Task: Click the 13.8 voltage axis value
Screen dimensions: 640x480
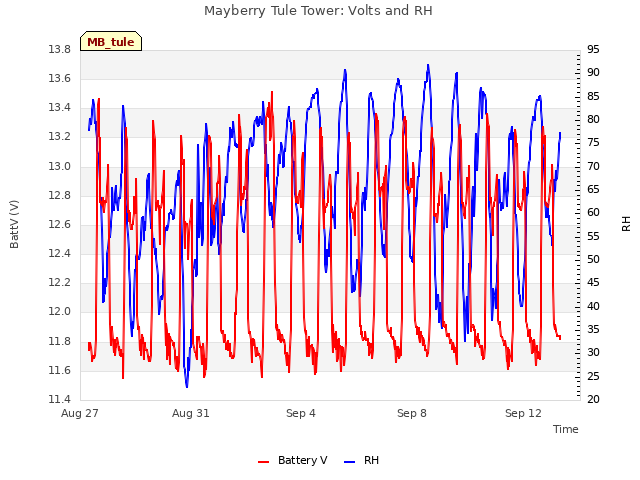Action: pos(60,50)
